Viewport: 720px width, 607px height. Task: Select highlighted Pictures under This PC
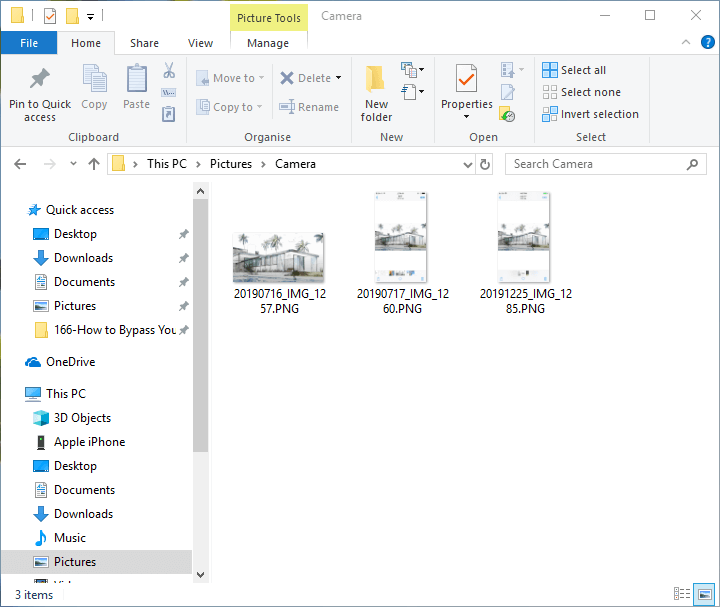[96, 562]
